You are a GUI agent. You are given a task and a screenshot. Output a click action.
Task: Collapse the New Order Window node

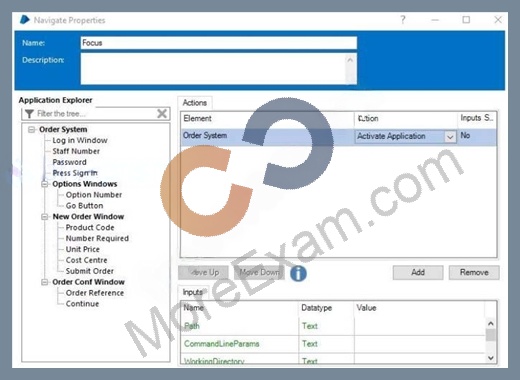pyautogui.click(x=45, y=217)
